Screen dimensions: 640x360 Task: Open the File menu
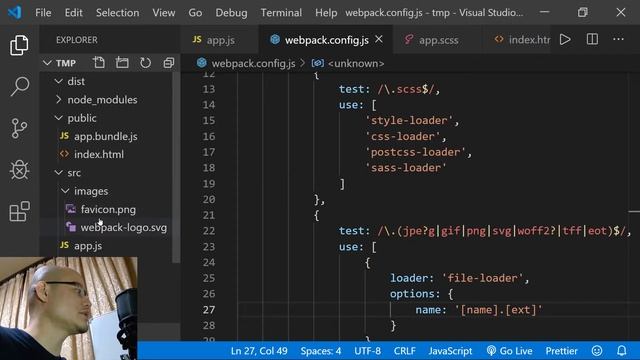pyautogui.click(x=43, y=13)
